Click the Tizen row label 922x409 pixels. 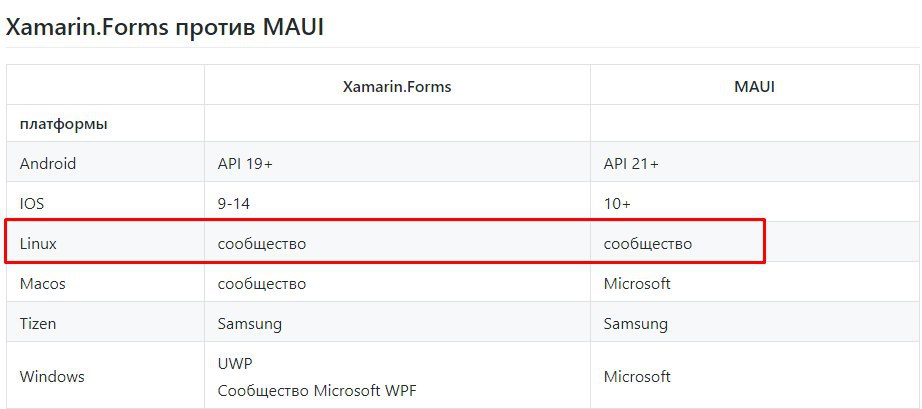(x=38, y=324)
